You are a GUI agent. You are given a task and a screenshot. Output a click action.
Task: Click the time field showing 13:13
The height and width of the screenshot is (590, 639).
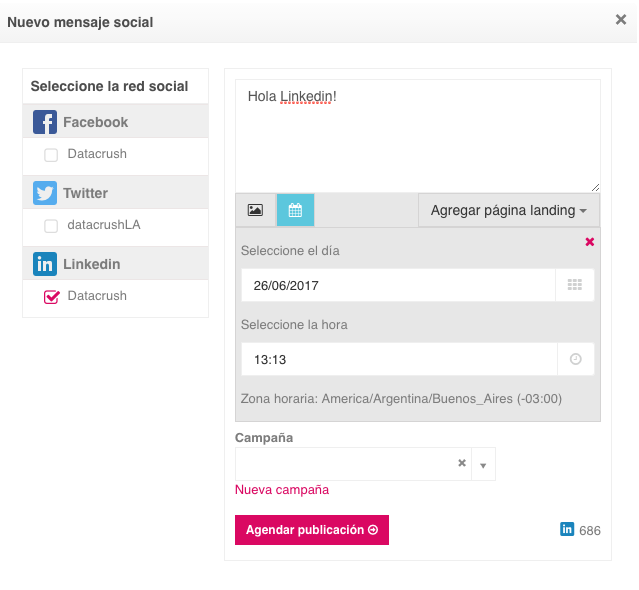(x=399, y=359)
